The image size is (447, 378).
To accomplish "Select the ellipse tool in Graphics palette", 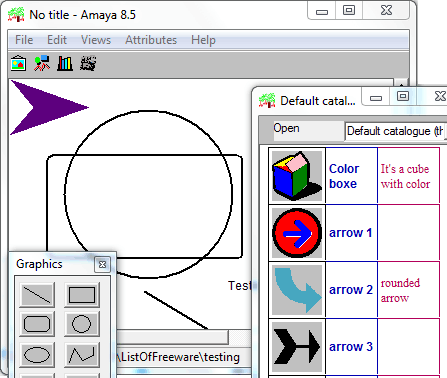I will [37, 354].
